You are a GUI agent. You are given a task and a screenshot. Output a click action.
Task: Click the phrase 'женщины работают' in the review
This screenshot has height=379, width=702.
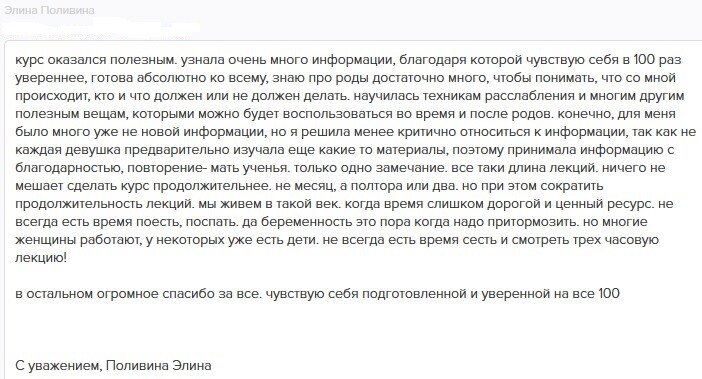click(78, 240)
